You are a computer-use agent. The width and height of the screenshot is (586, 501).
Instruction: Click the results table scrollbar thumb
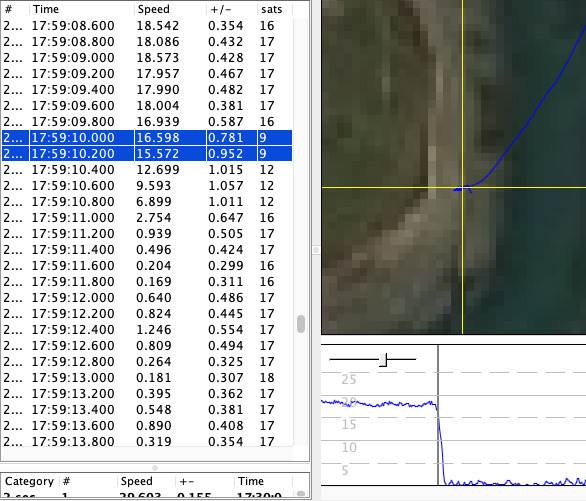301,494
